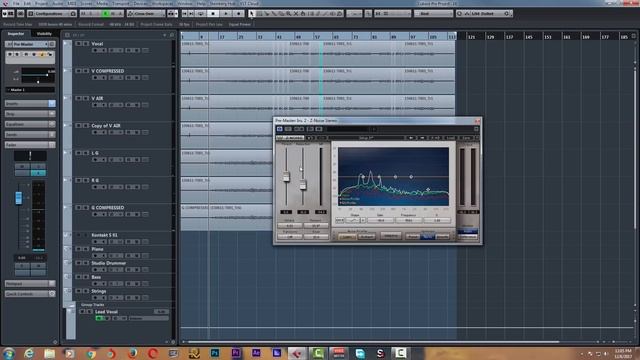The image size is (640, 360).
Task: Click the Difference monitor button in Z-Noise
Action: tap(467, 237)
